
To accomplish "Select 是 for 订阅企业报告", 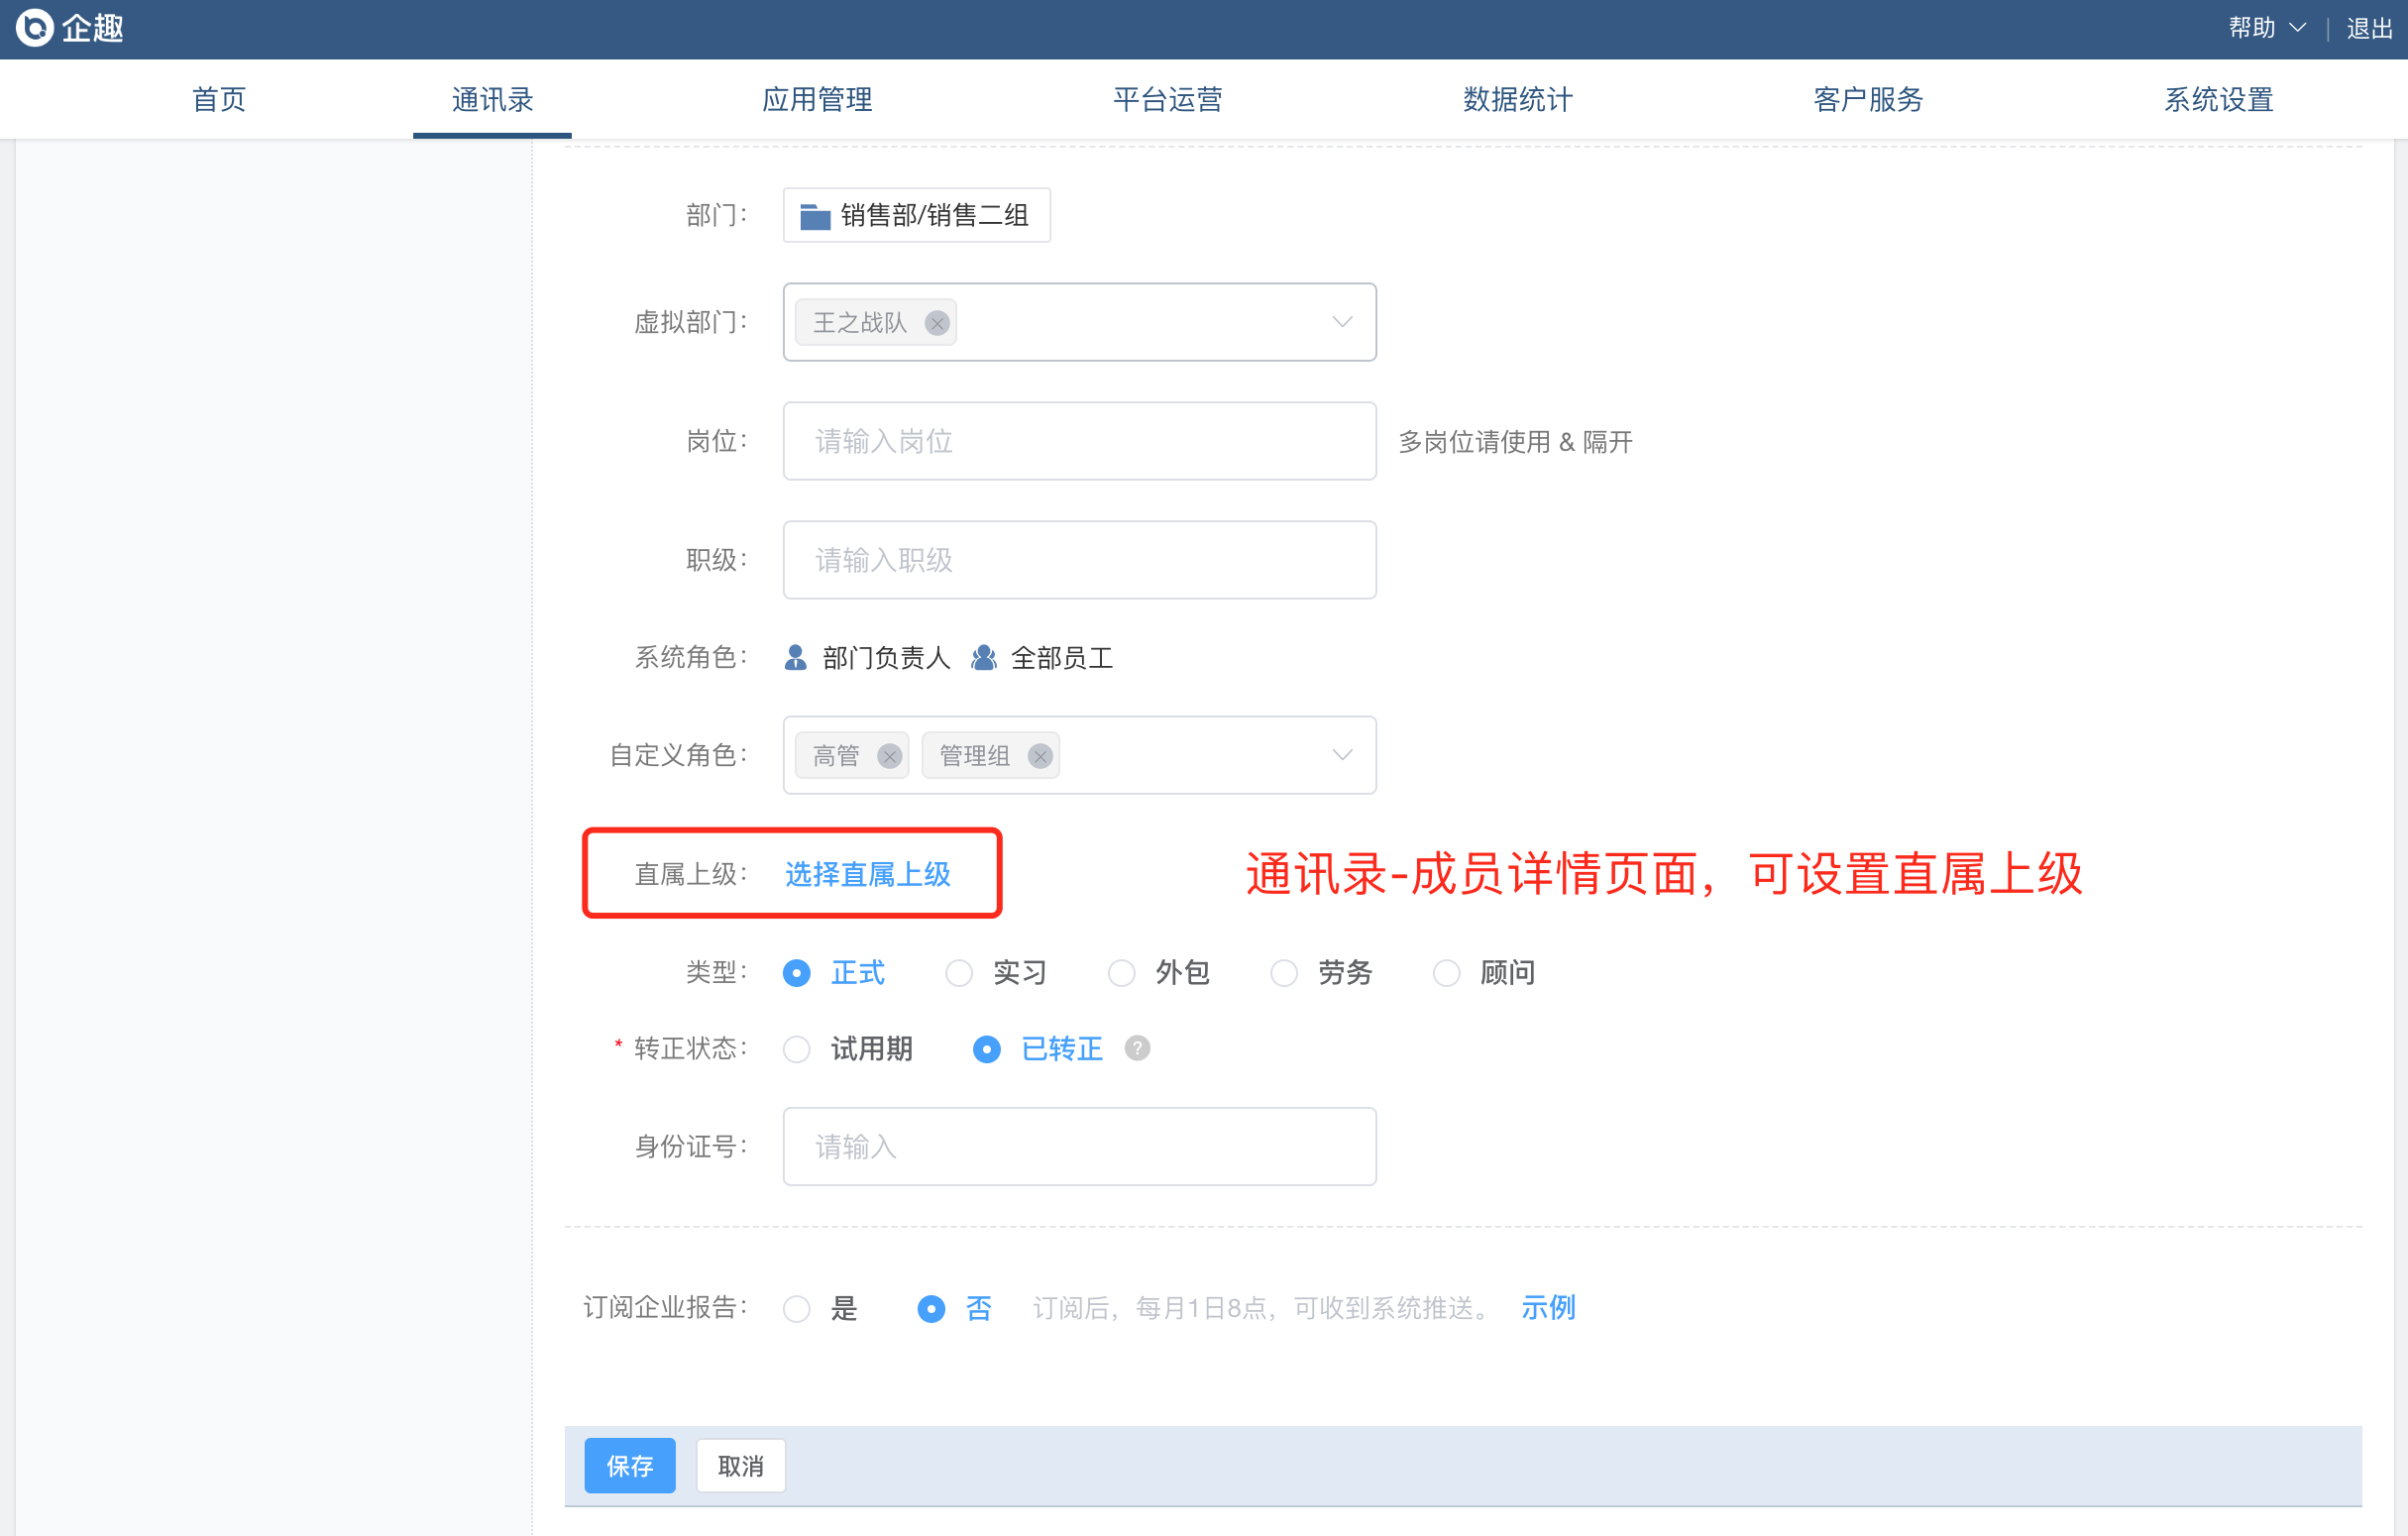I will pyautogui.click(x=797, y=1308).
